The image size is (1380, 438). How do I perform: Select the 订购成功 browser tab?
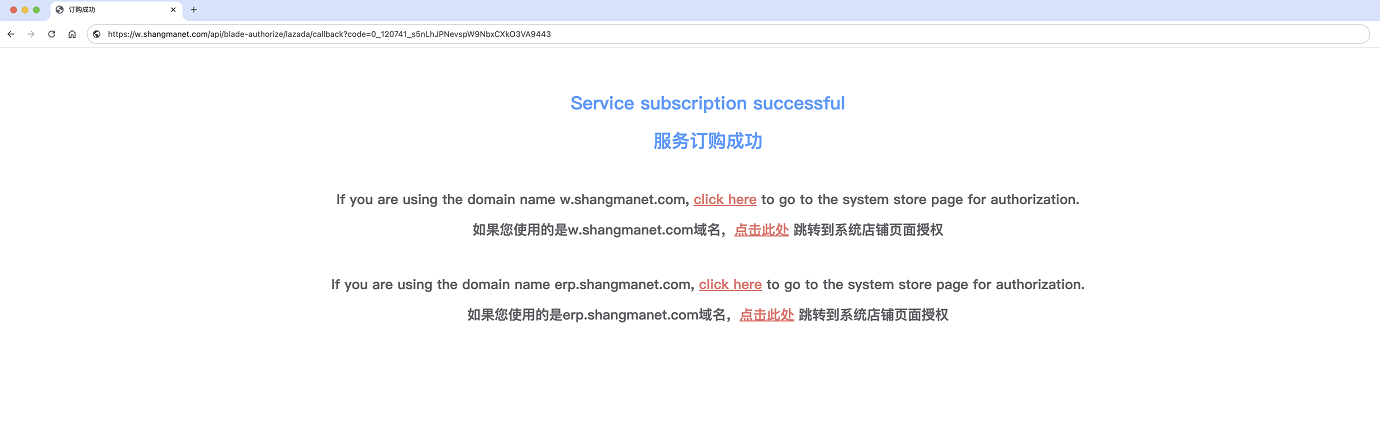pos(116,10)
